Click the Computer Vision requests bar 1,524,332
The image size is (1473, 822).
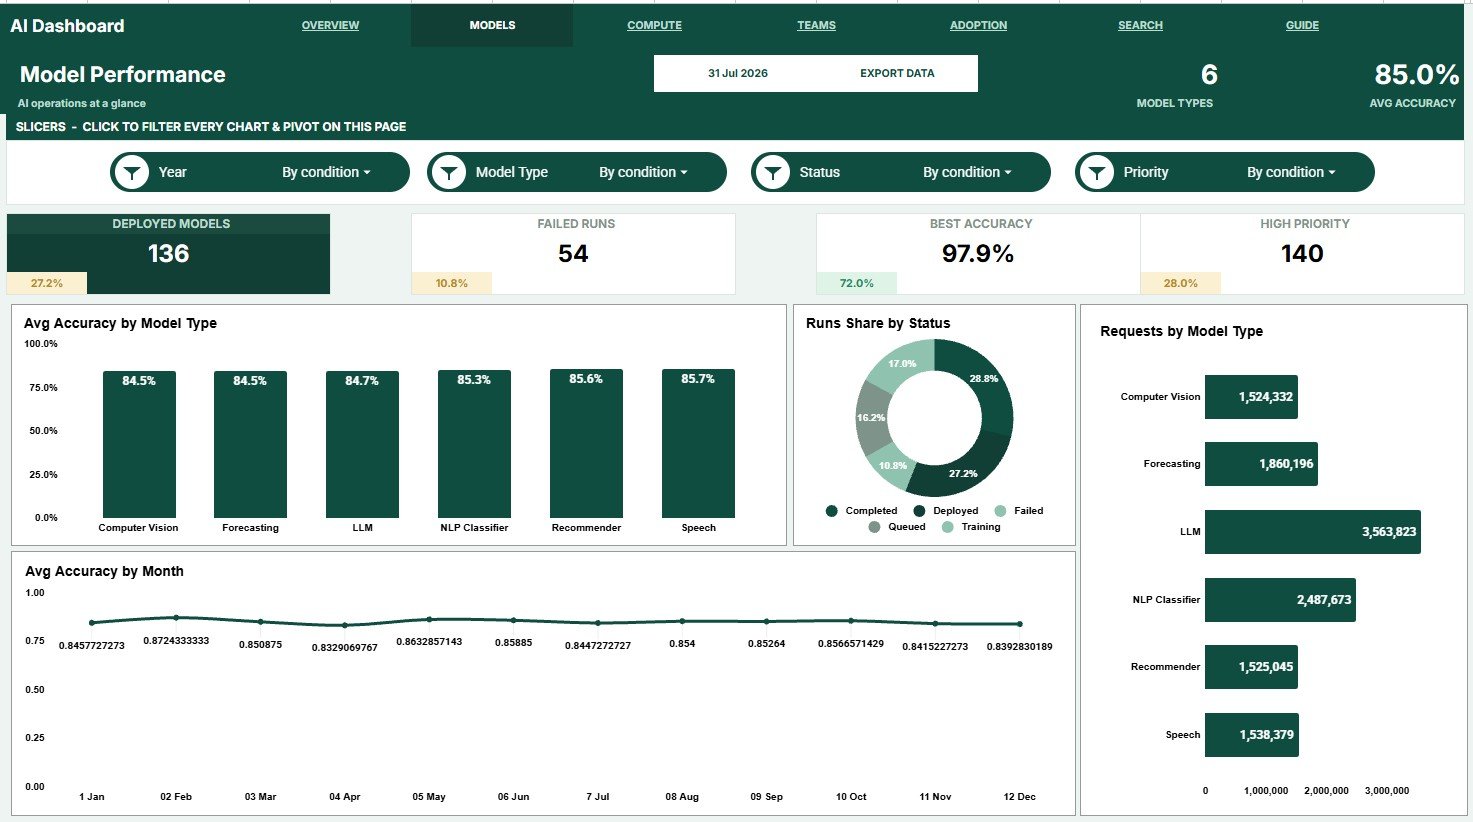[1251, 397]
